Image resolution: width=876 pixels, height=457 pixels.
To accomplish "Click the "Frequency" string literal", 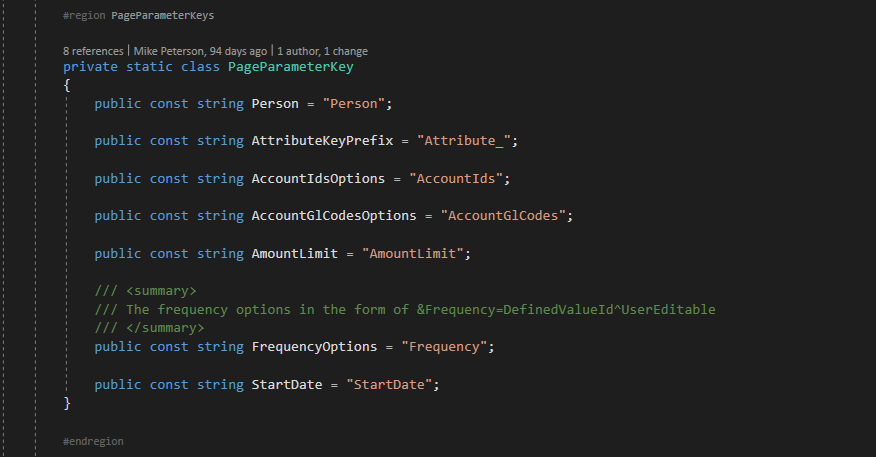I will tap(444, 347).
